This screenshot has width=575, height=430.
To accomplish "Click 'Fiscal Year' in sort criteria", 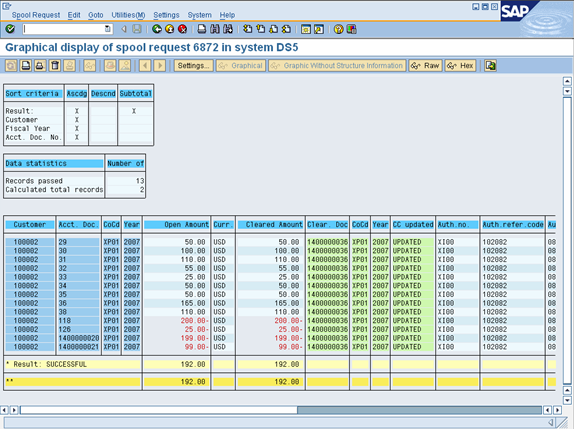I will [x=28, y=128].
